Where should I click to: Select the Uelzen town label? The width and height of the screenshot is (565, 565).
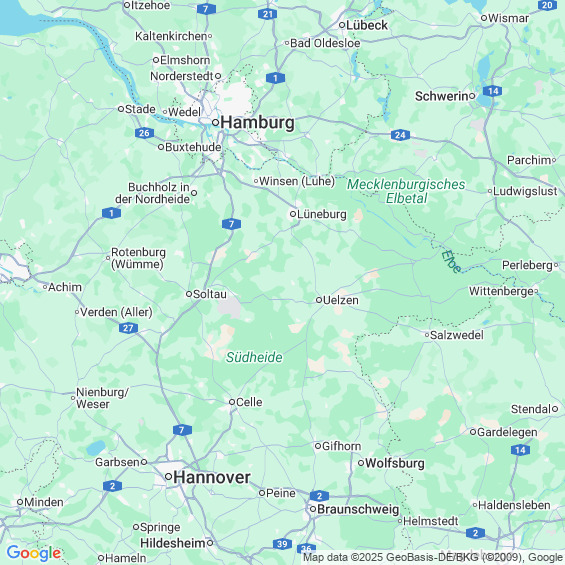(341, 300)
